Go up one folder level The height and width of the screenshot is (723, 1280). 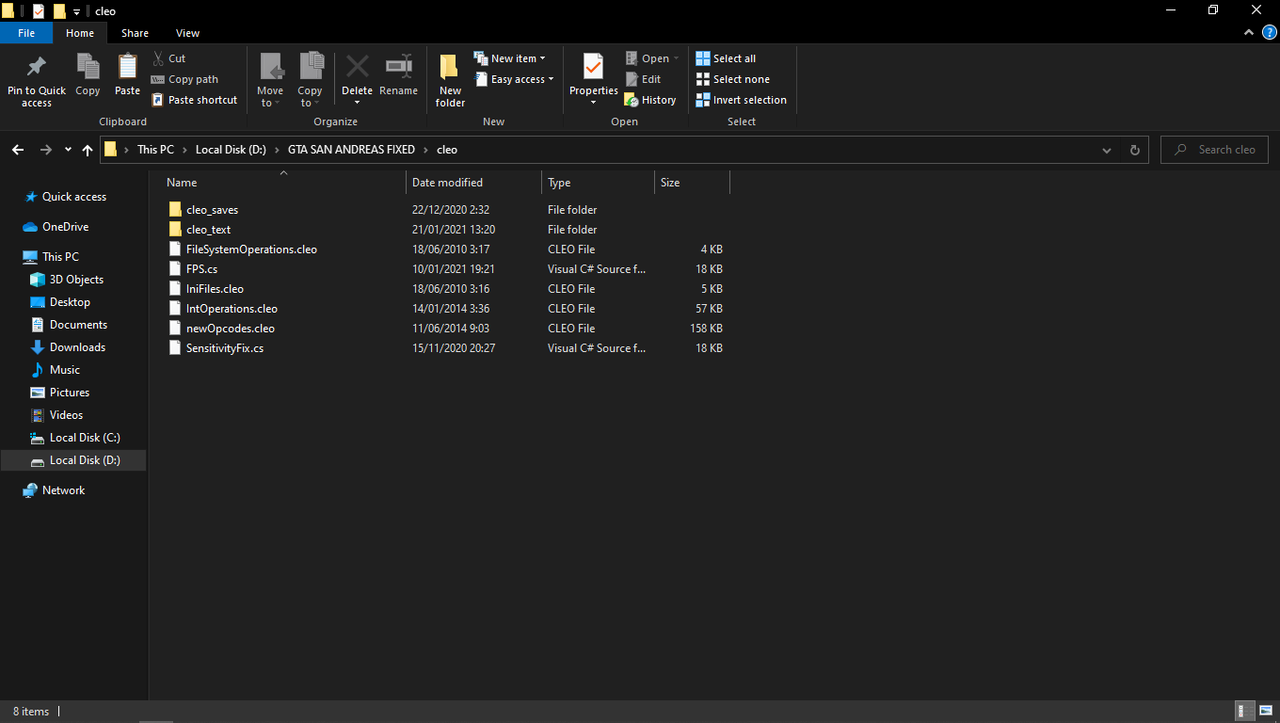tap(87, 150)
